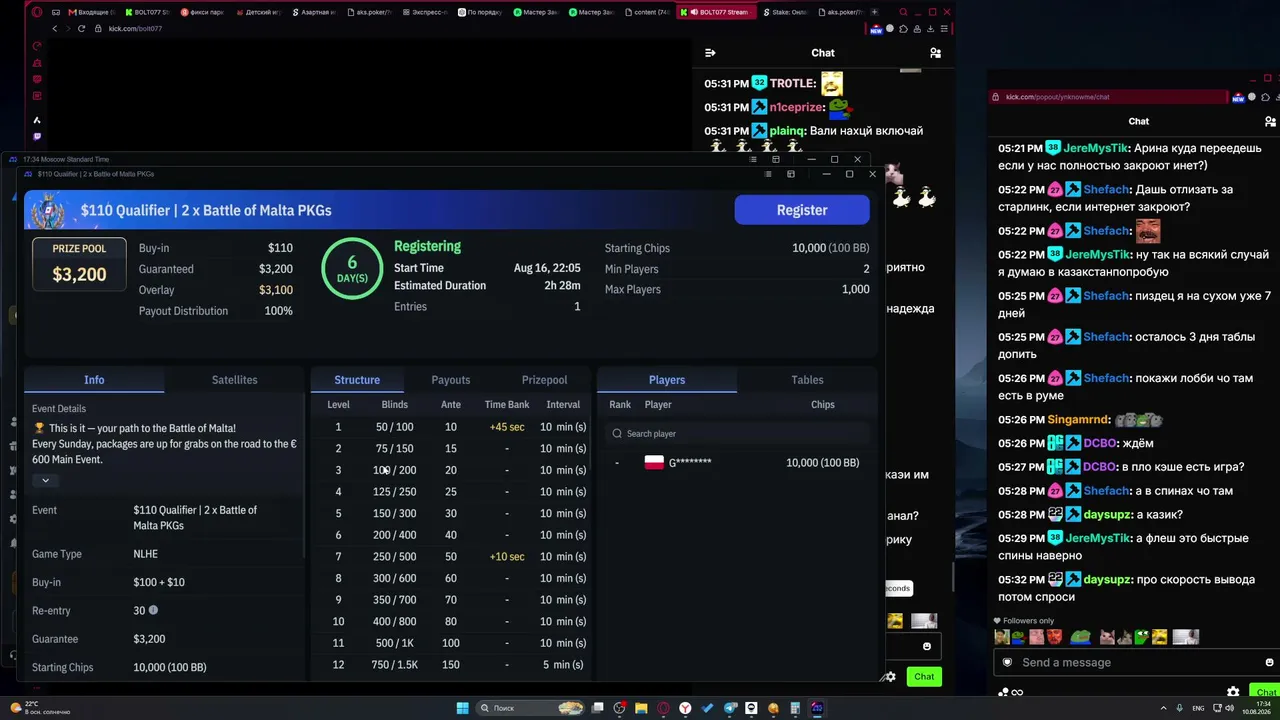Click the list view icon in the Moscow Standard Time window

coord(751,159)
